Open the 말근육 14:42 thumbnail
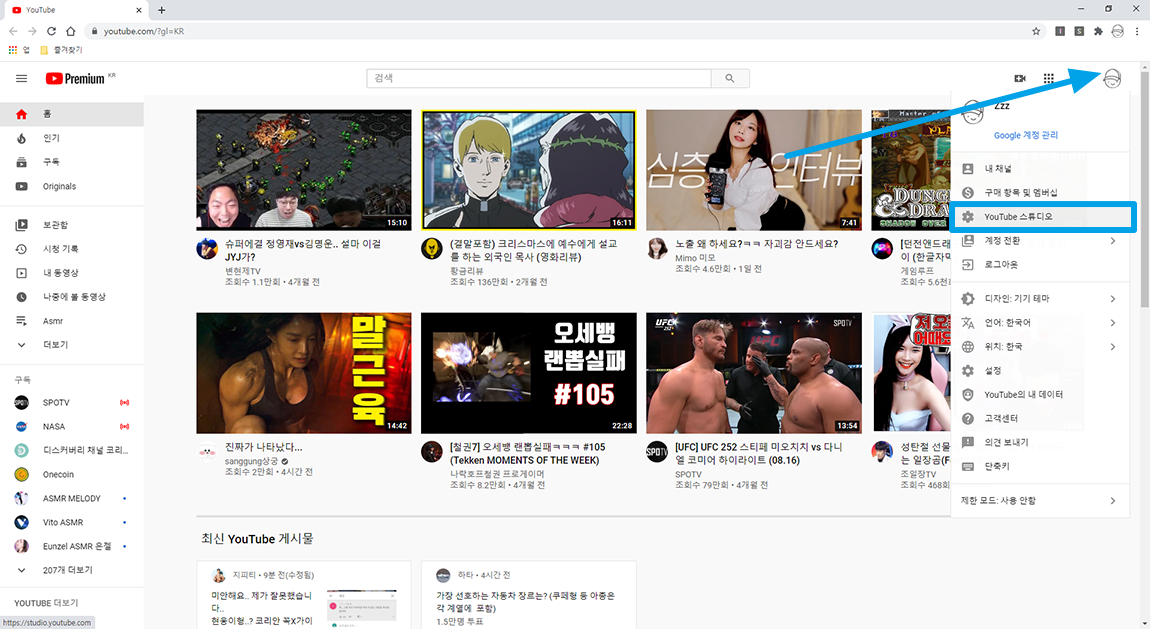Image resolution: width=1150 pixels, height=629 pixels. pos(304,373)
